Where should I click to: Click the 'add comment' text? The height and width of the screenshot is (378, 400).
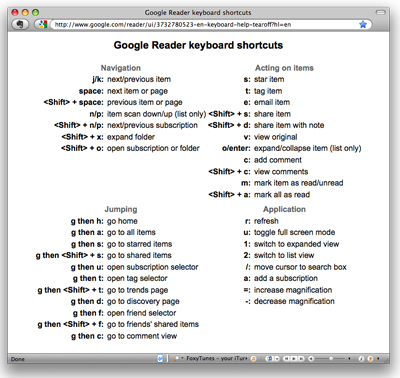point(278,160)
